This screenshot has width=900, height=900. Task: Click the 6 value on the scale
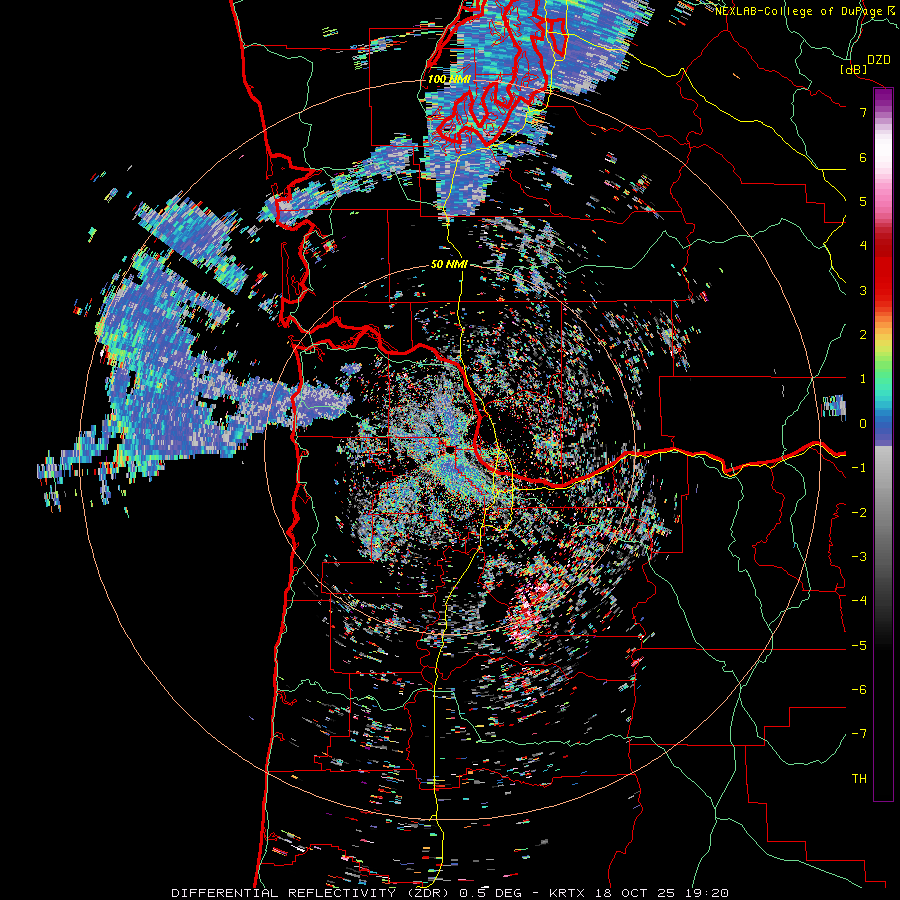click(863, 157)
